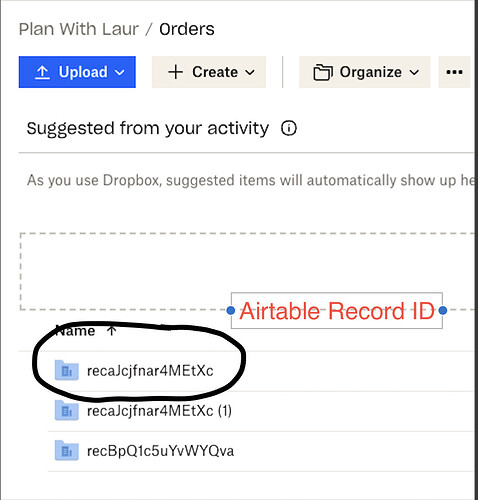Open the recaJcjfnar4MEtXc folder name
478x500 pixels.
[150, 371]
